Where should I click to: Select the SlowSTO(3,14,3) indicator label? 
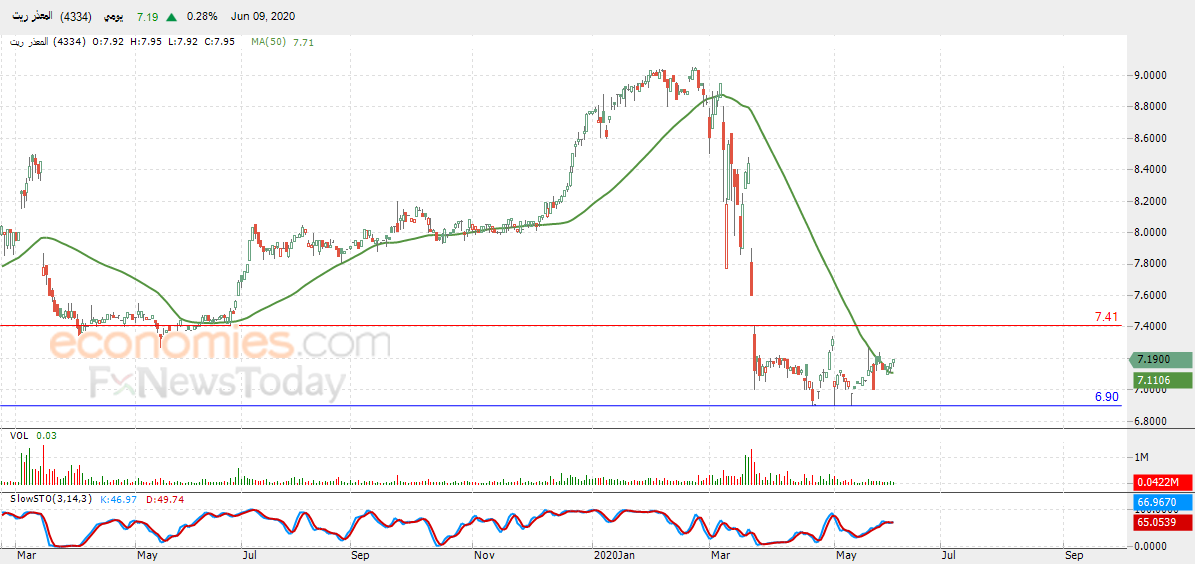point(51,498)
